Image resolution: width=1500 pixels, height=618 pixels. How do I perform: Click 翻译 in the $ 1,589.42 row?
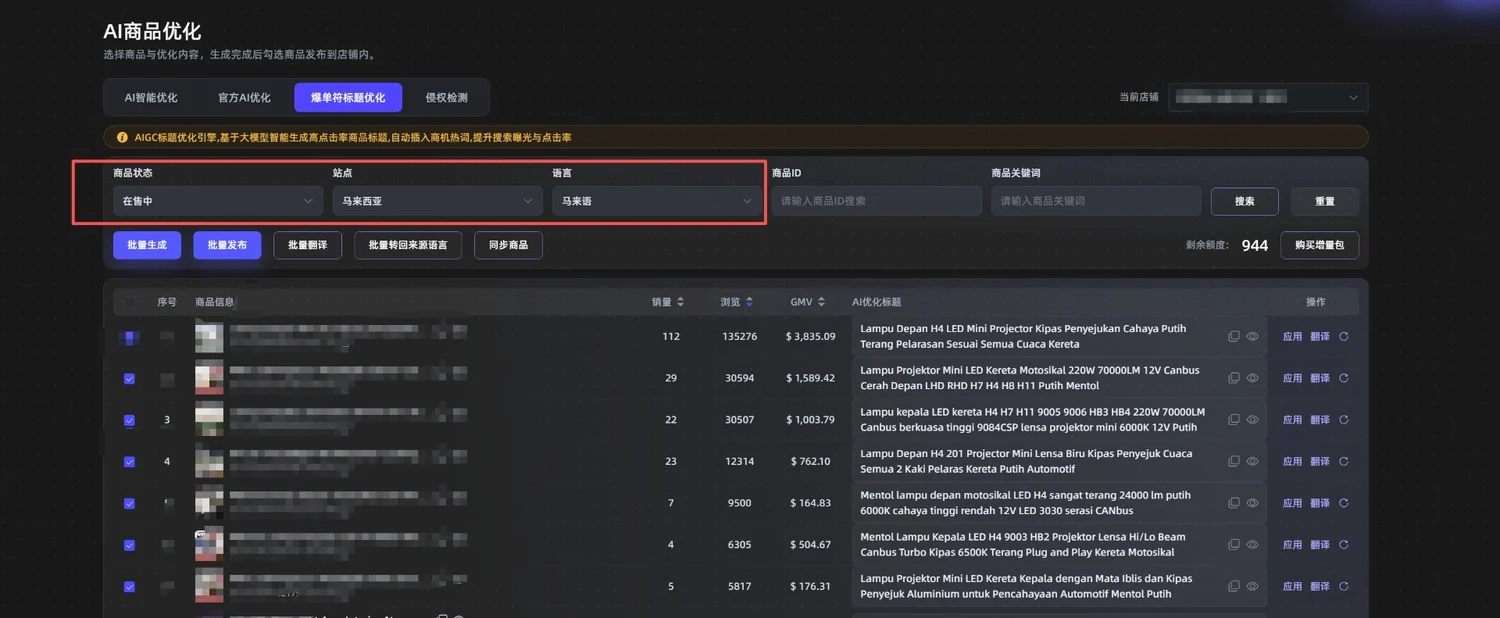click(x=1320, y=378)
